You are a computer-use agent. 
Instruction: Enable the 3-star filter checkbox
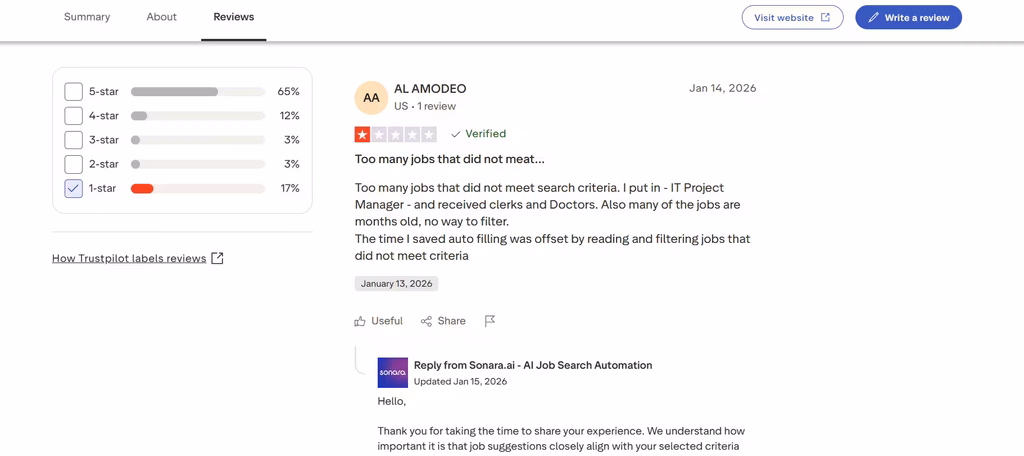pos(73,140)
